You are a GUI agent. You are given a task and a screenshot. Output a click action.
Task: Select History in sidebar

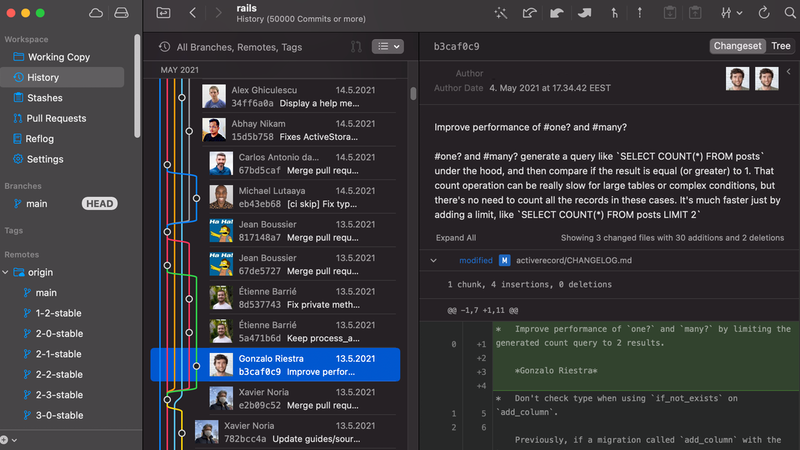(62, 78)
